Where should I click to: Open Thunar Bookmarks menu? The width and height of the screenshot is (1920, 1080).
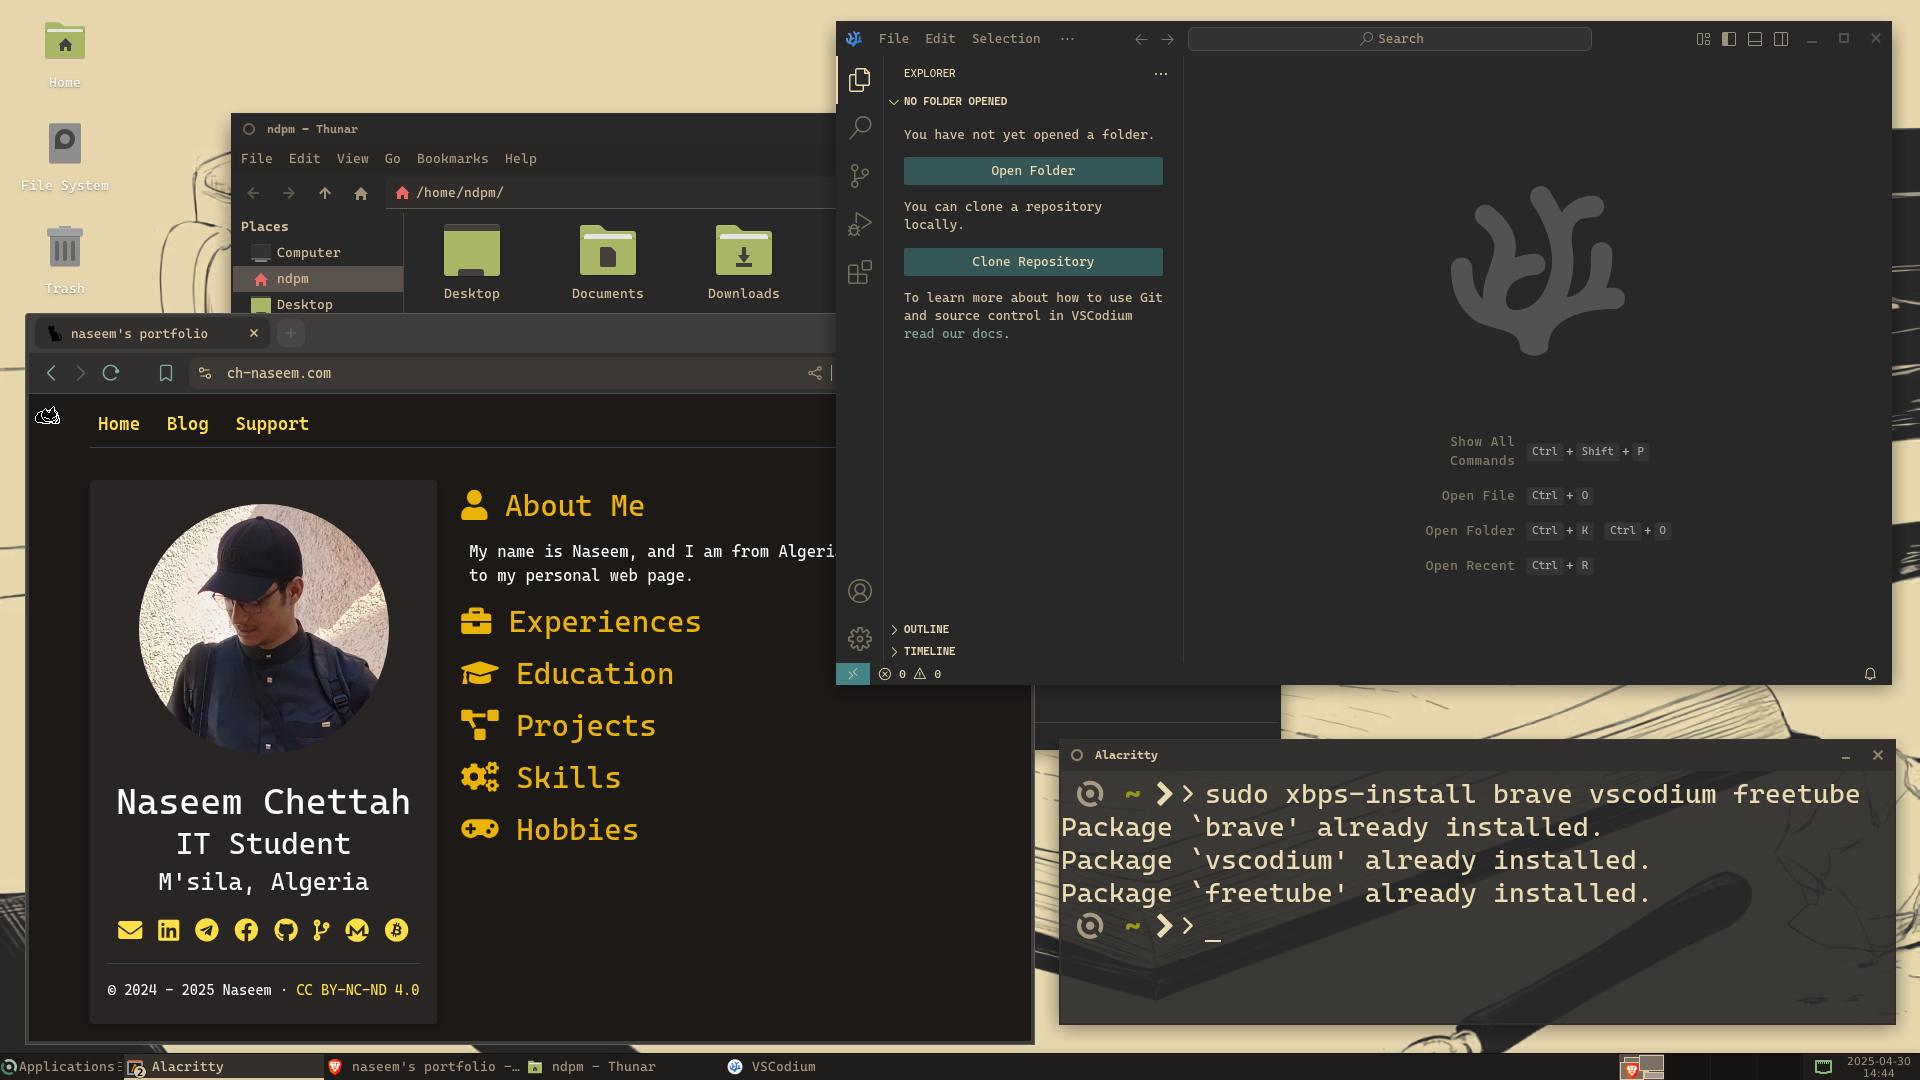click(452, 159)
